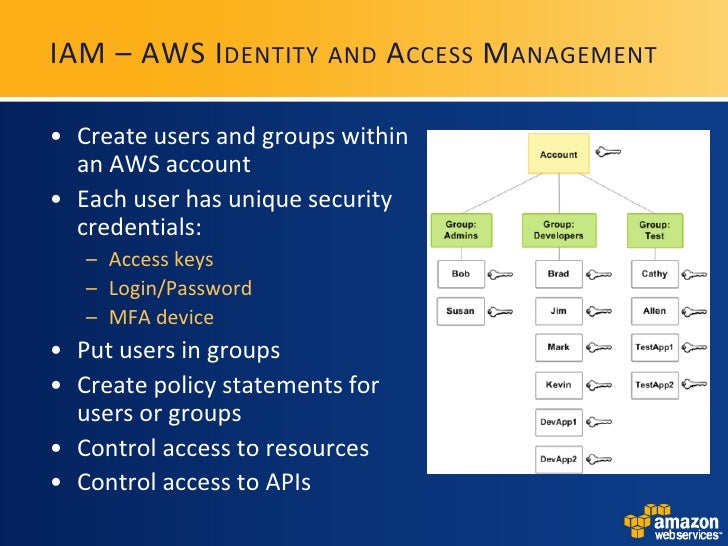Click the 'Put users in groups' bullet
The height and width of the screenshot is (546, 728).
point(178,351)
